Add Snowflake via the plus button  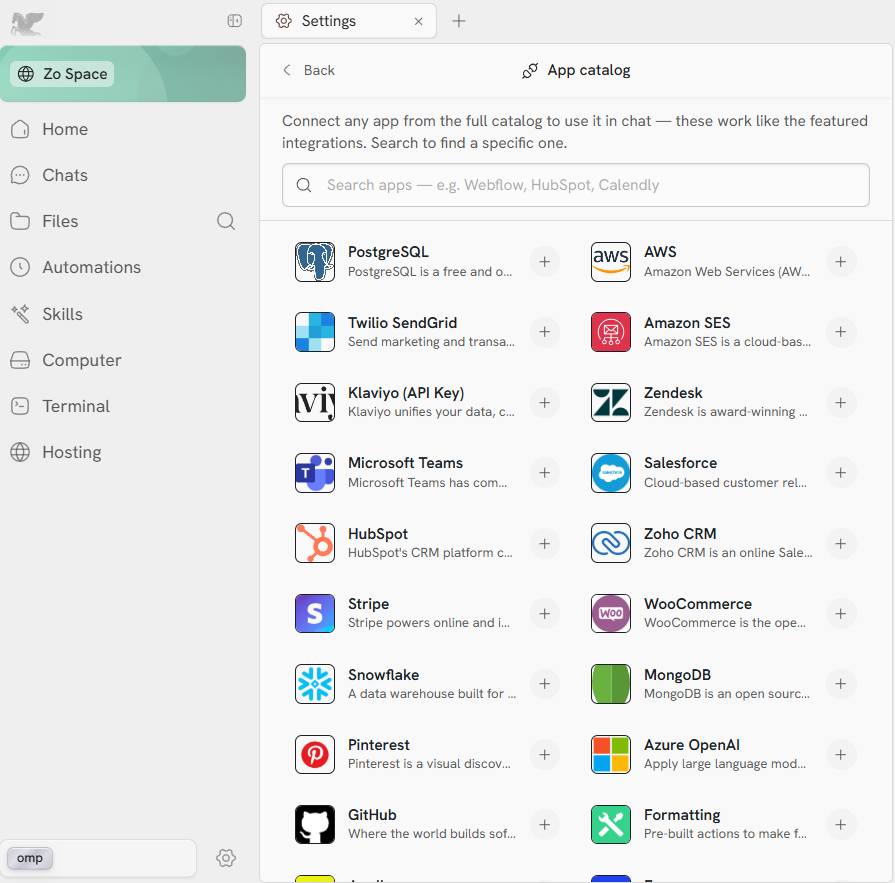coord(545,684)
